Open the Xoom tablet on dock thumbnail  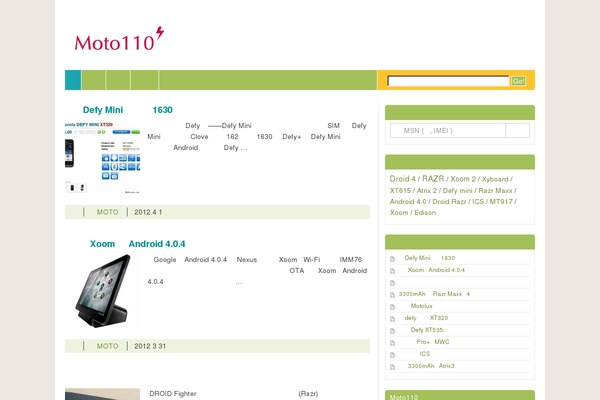[x=103, y=292]
